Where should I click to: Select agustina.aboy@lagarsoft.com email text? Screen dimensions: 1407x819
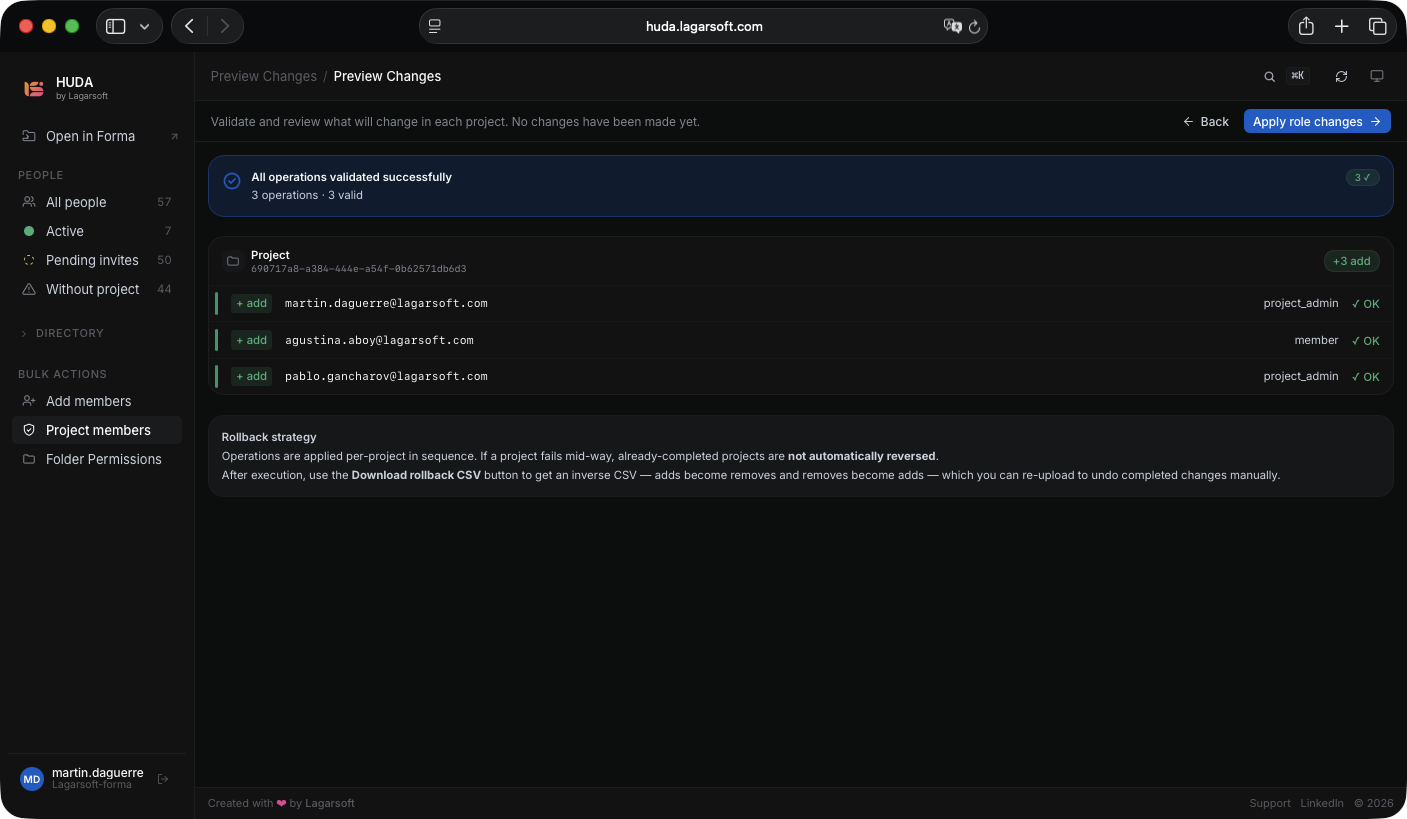(379, 340)
